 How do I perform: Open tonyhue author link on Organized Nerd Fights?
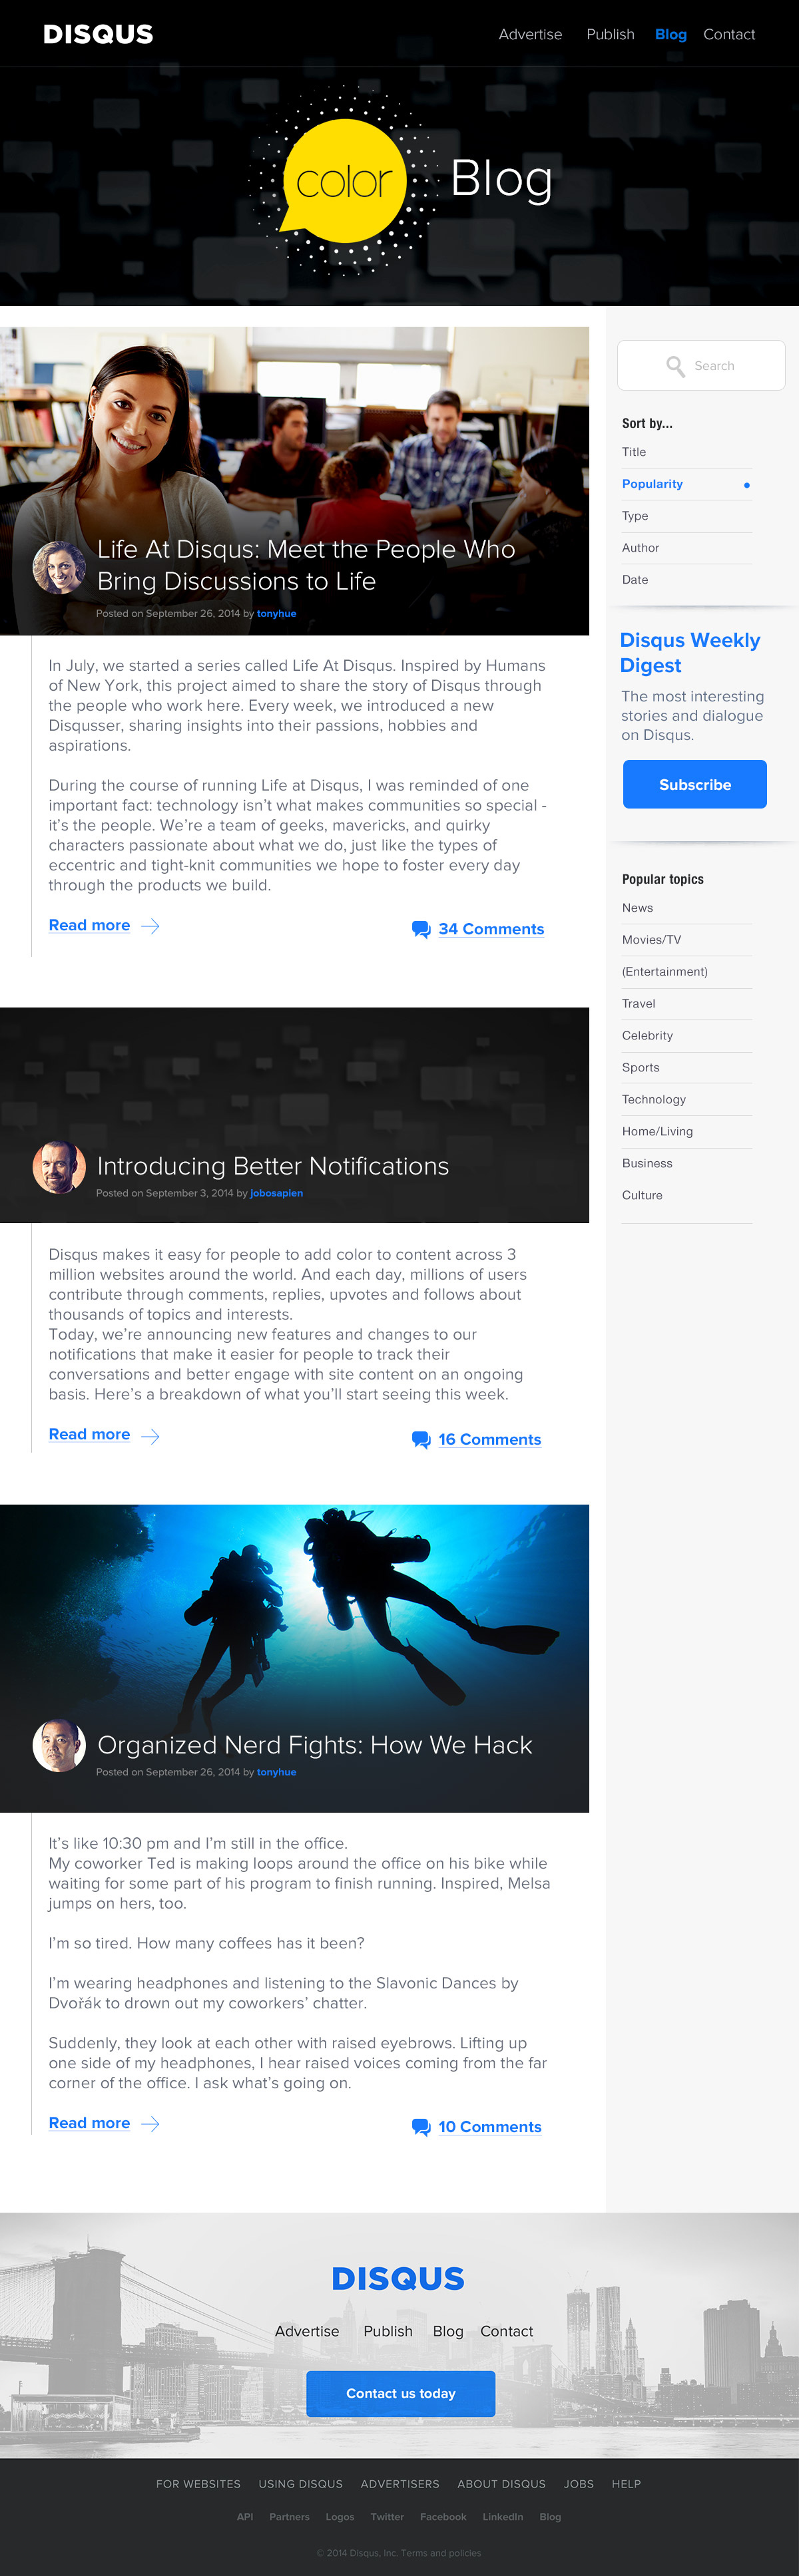coord(276,1772)
